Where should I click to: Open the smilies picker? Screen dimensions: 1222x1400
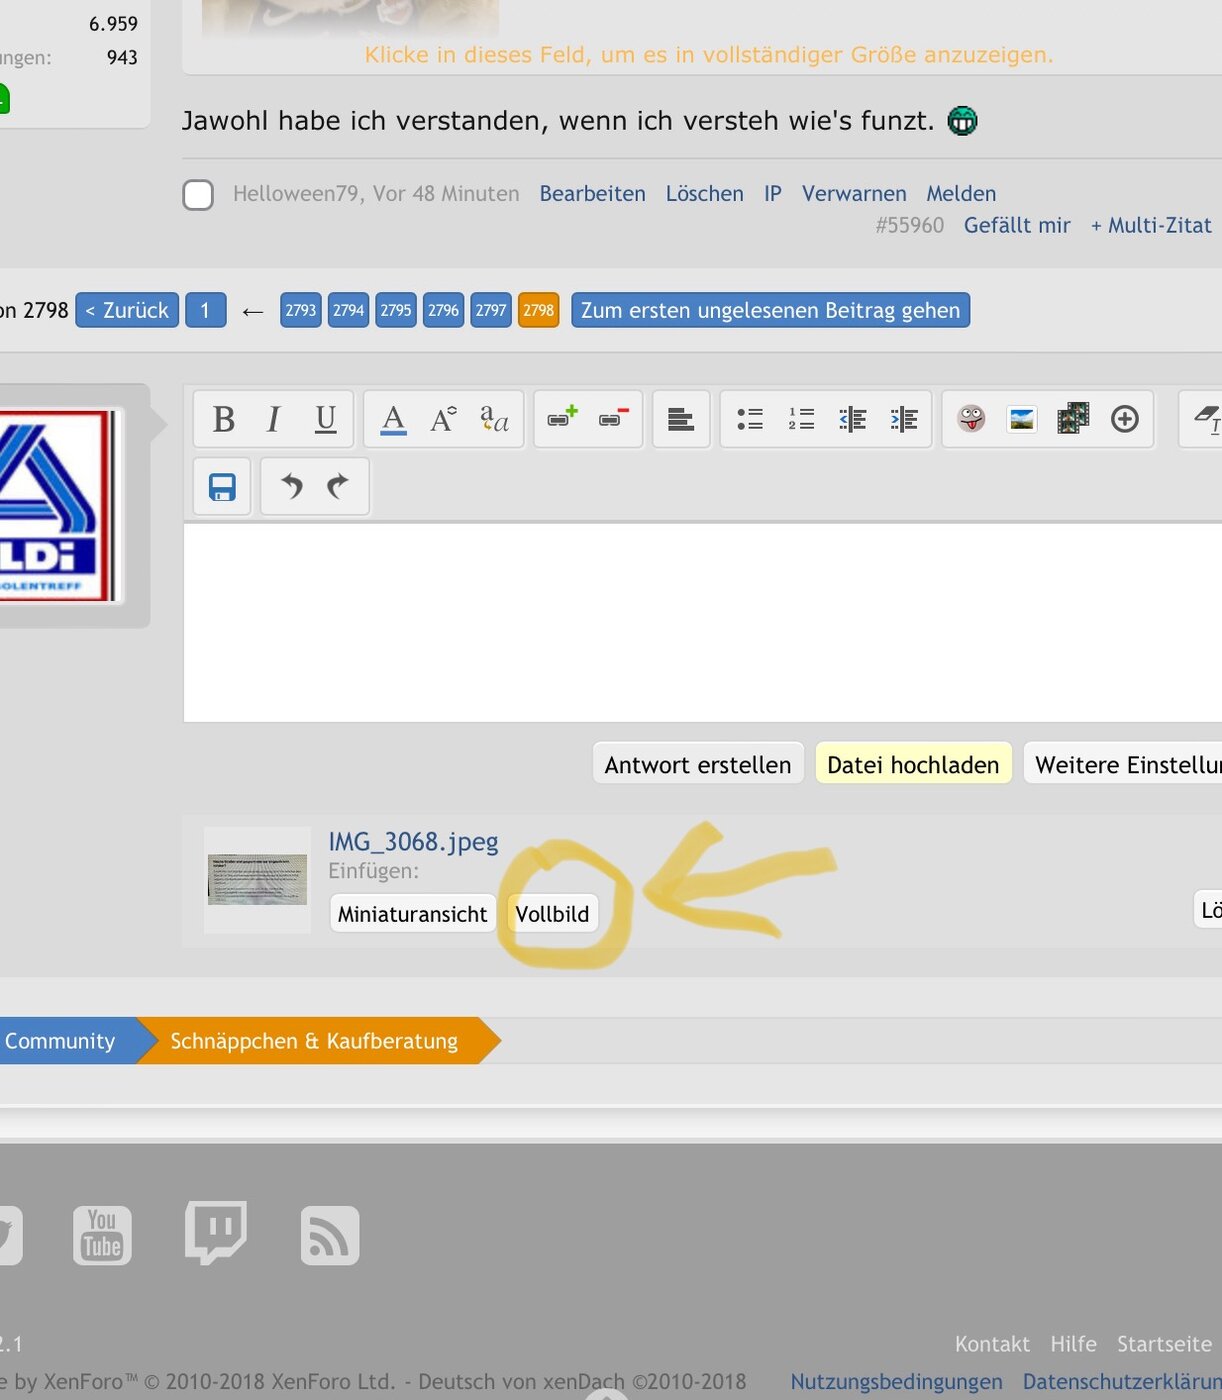971,419
